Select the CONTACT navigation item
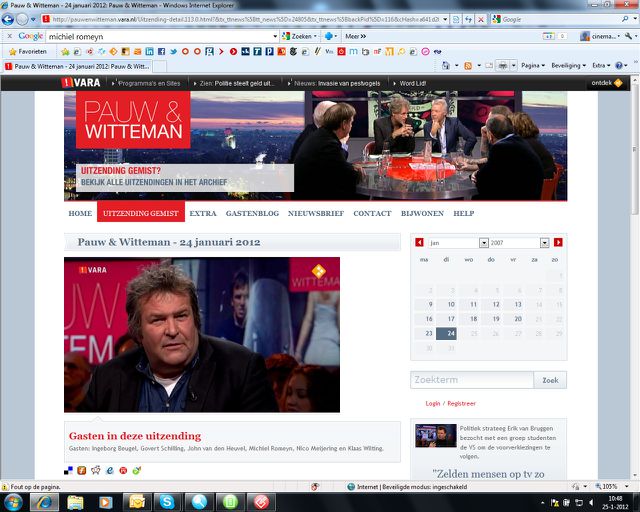The height and width of the screenshot is (512, 640). tap(372, 213)
